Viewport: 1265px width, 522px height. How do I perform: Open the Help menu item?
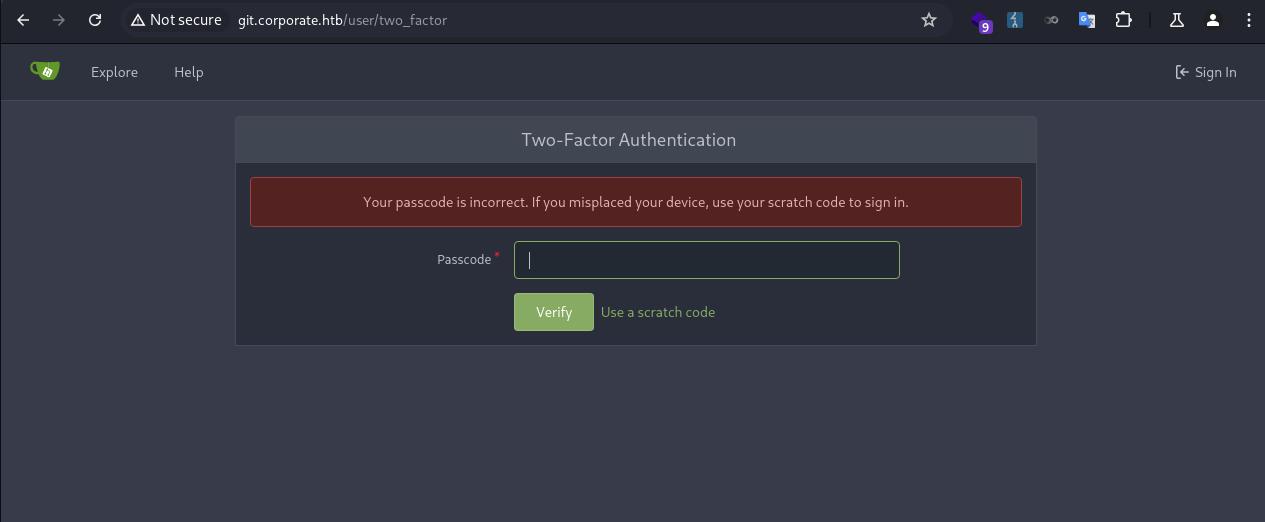188,72
